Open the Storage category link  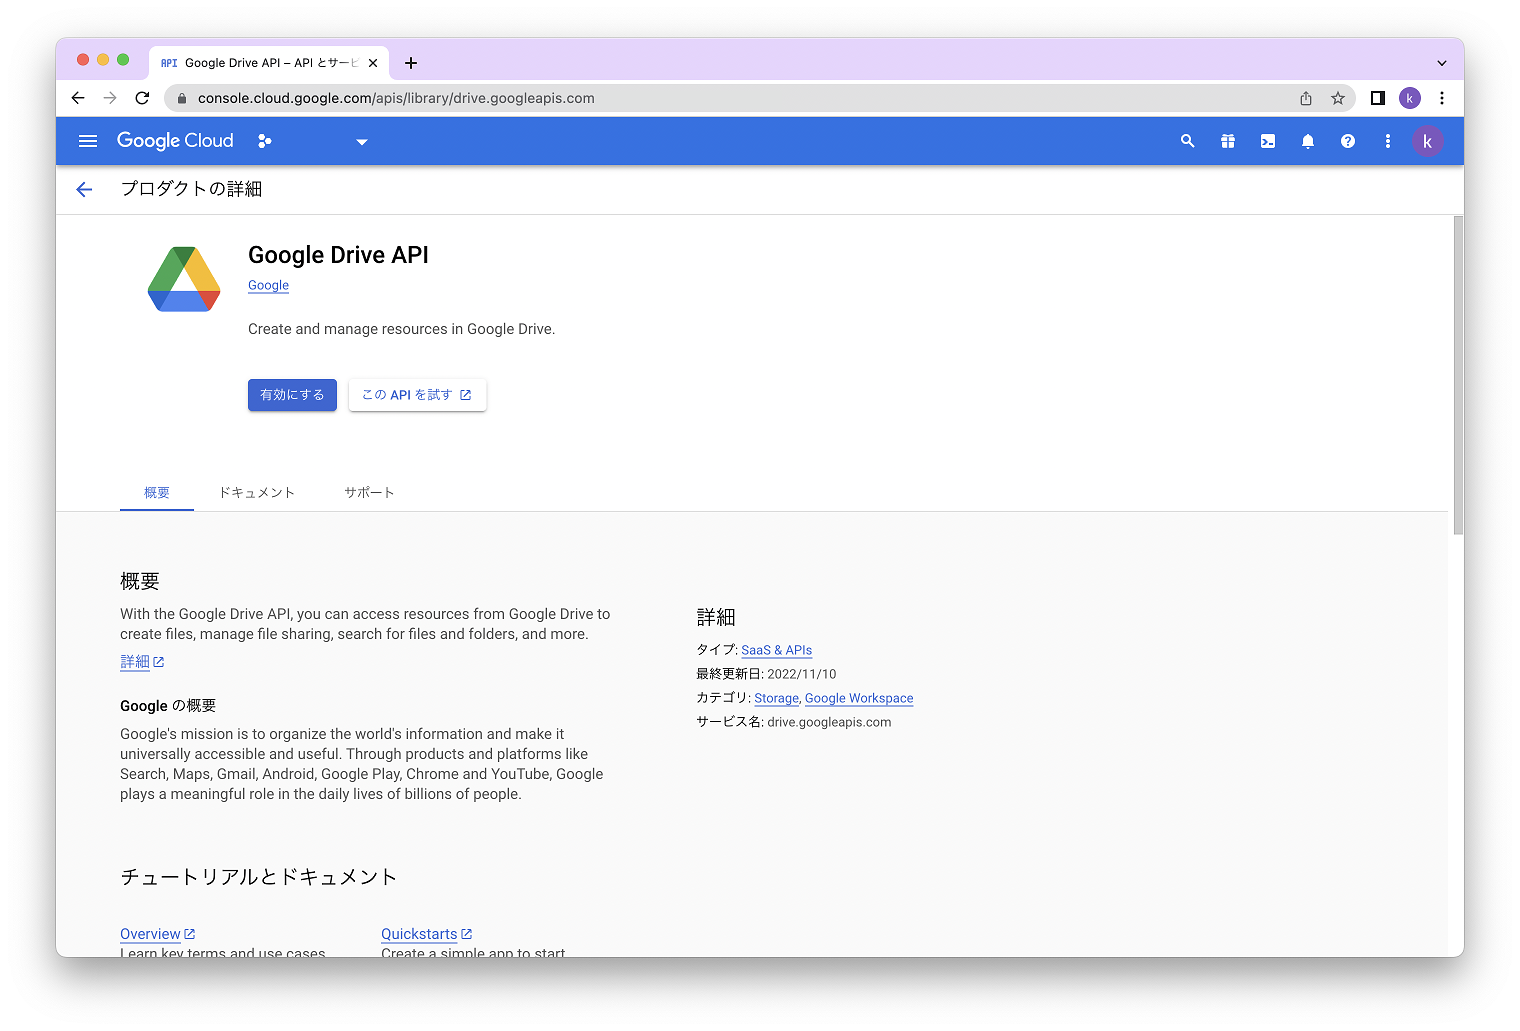click(x=776, y=698)
